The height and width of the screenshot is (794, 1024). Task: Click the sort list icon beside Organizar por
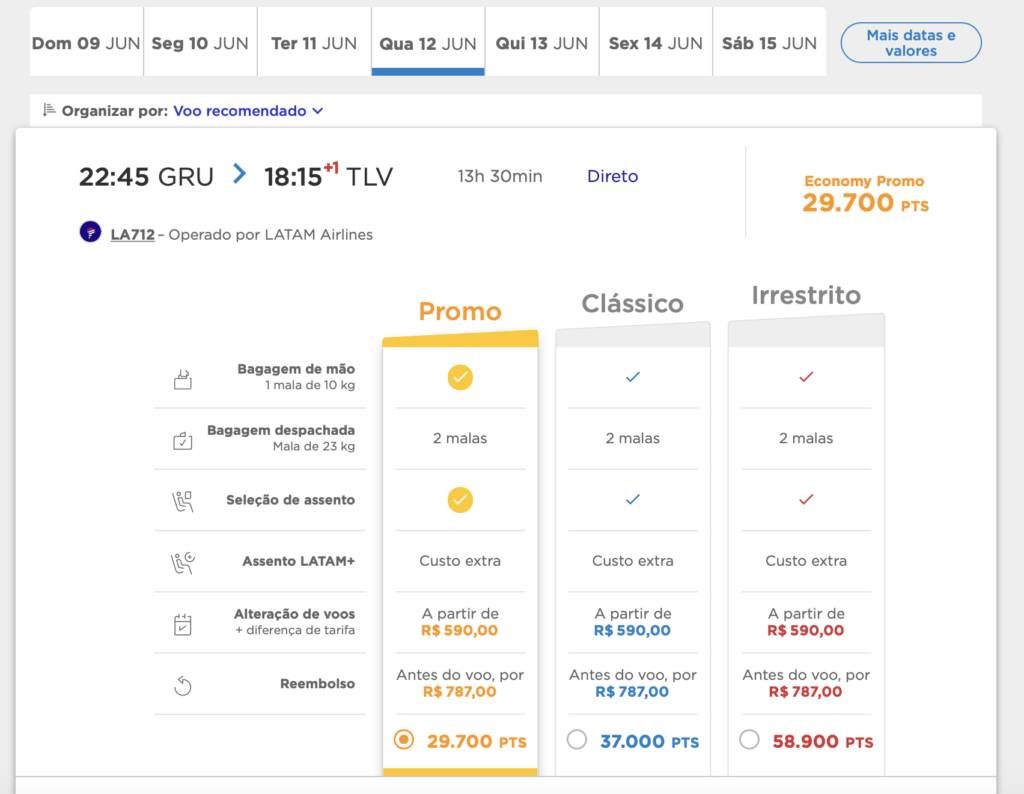(x=49, y=110)
